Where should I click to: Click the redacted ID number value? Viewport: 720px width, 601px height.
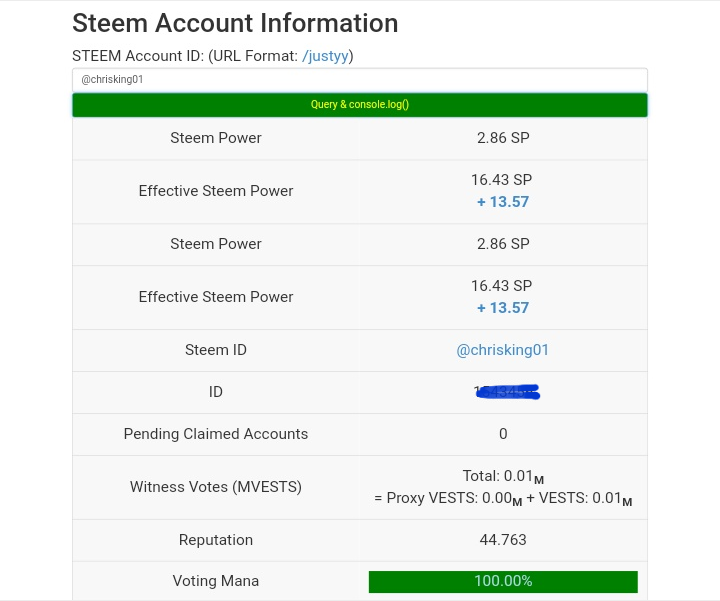pos(506,392)
